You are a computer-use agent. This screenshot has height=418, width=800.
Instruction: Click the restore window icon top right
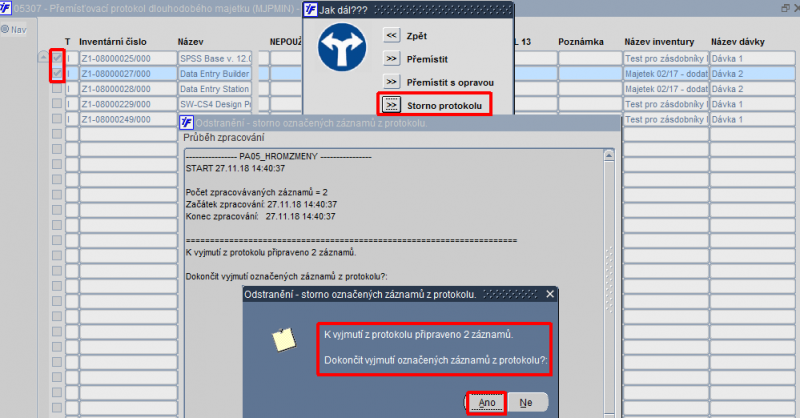785,8
